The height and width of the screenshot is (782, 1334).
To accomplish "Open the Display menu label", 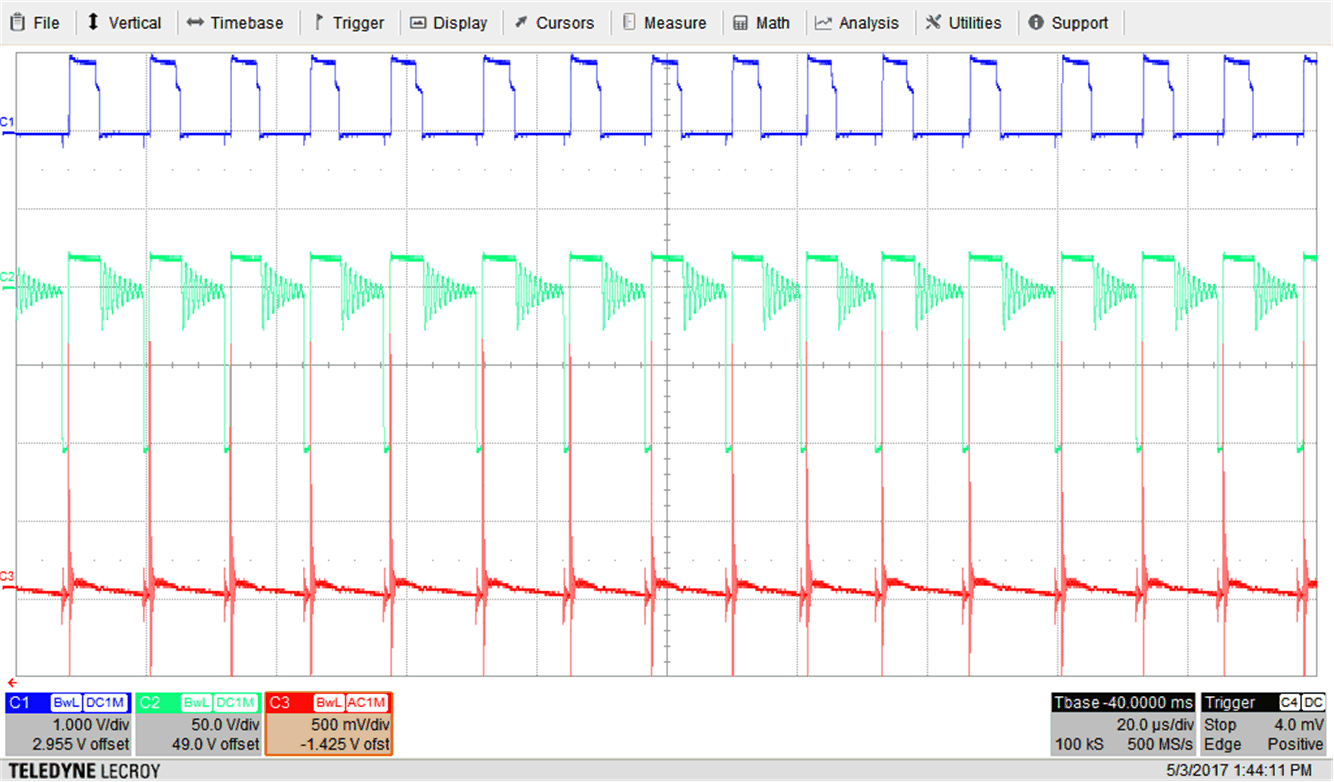I will pos(460,22).
